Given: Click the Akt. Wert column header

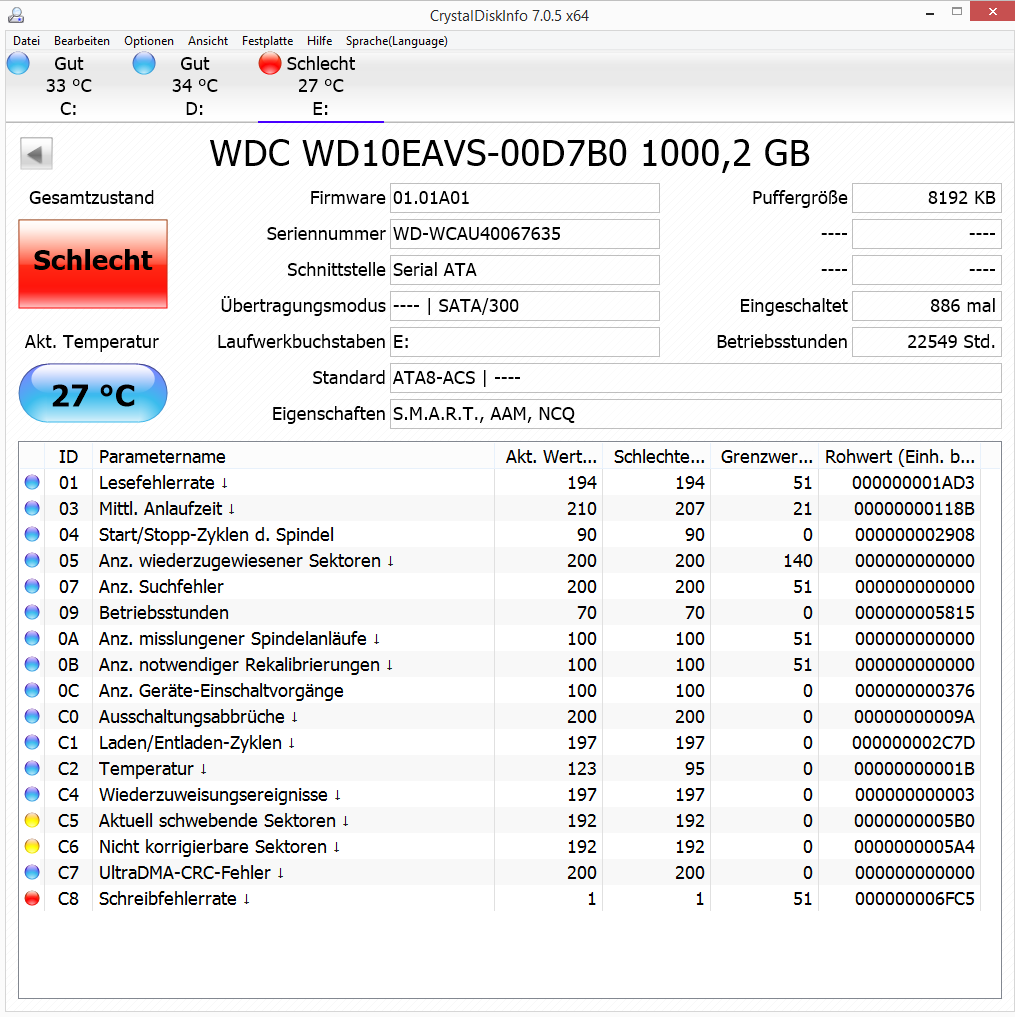Looking at the screenshot, I should click(549, 457).
